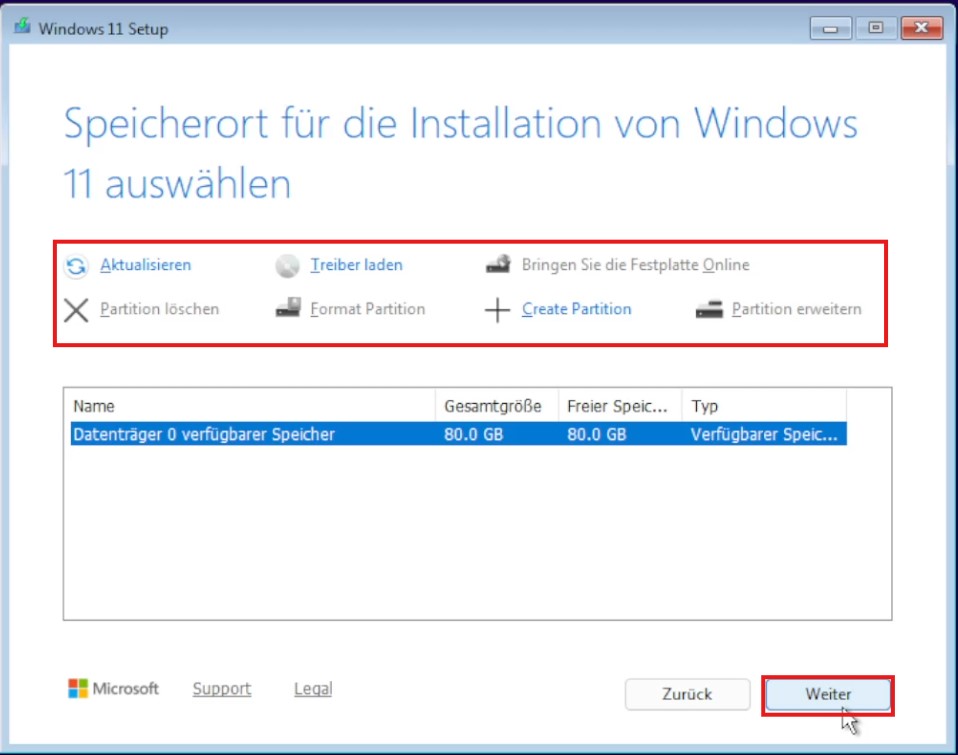Sort by the Freier Speic... column header
Viewport: 958px width, 755px height.
[620, 406]
